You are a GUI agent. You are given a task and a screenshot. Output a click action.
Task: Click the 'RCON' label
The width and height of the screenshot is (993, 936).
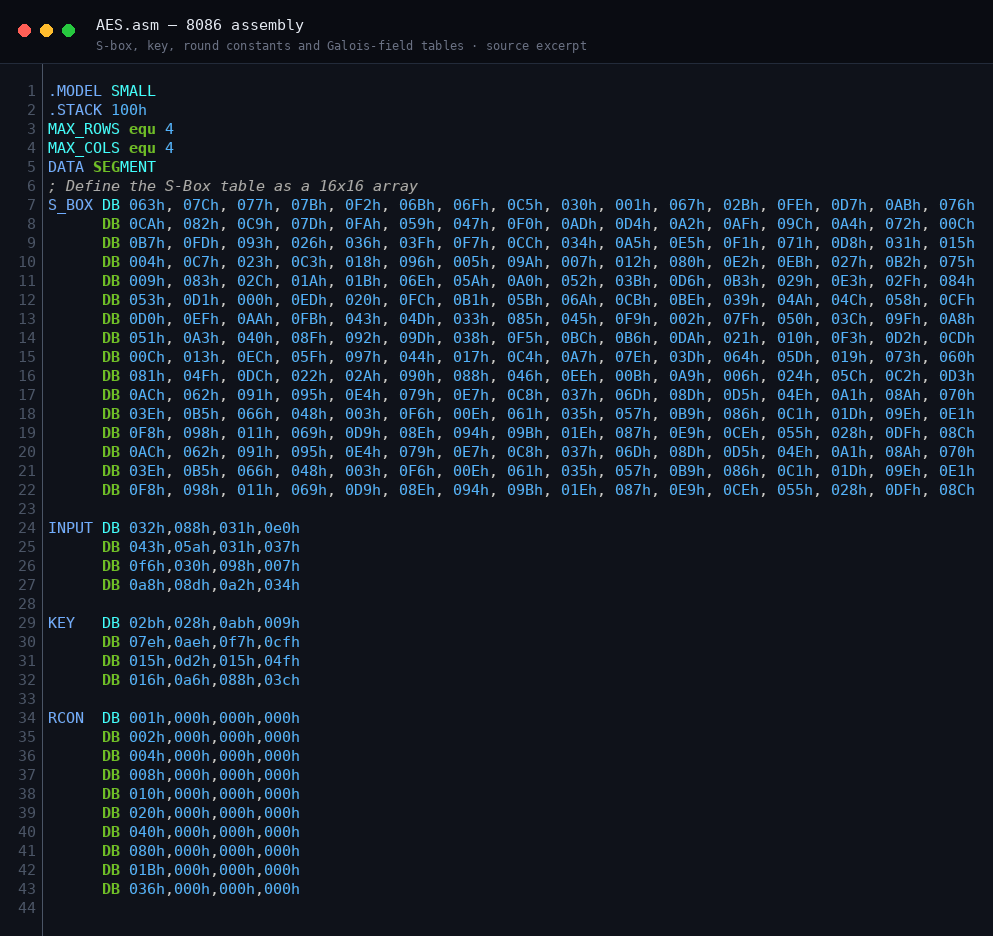(66, 718)
